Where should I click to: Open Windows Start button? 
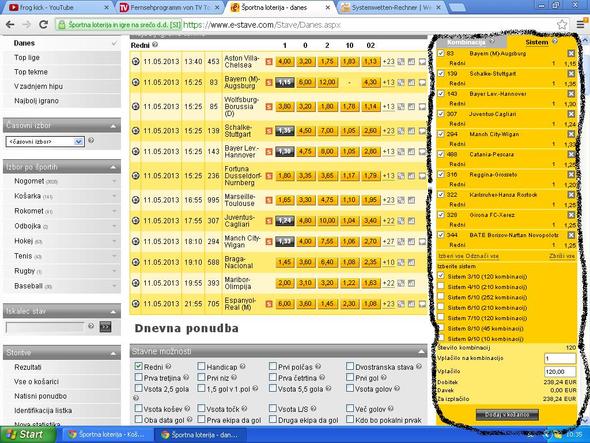[x=28, y=434]
